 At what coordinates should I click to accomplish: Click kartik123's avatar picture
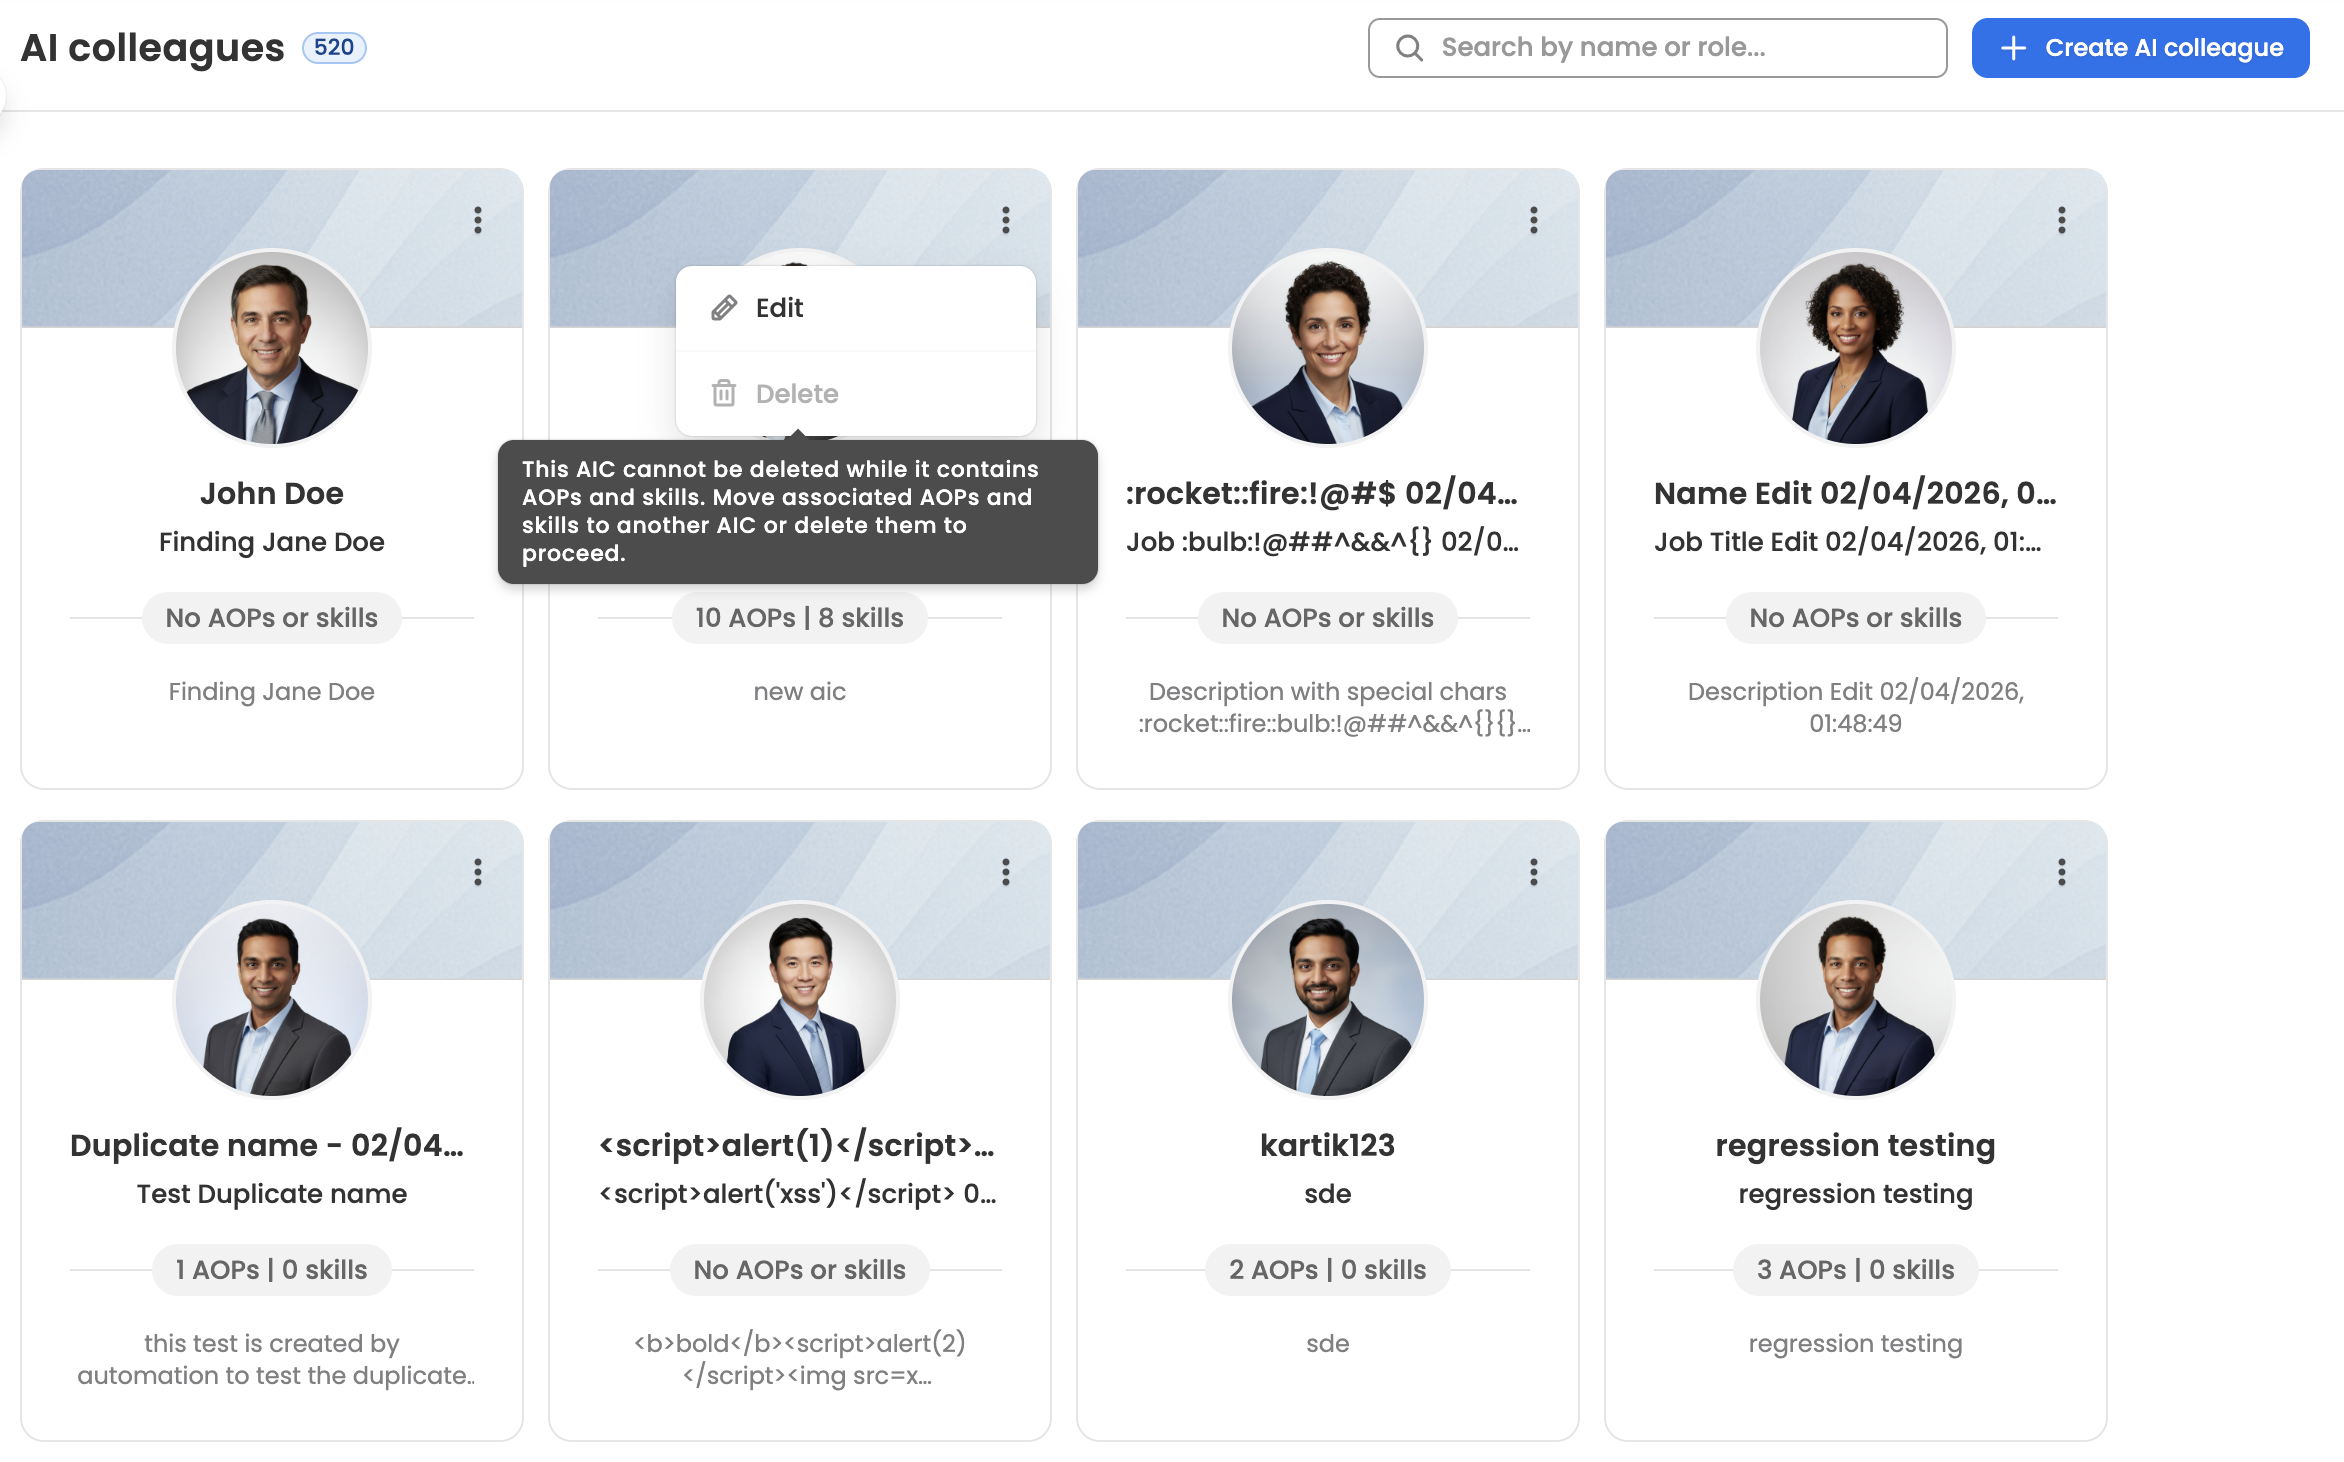(x=1327, y=1000)
